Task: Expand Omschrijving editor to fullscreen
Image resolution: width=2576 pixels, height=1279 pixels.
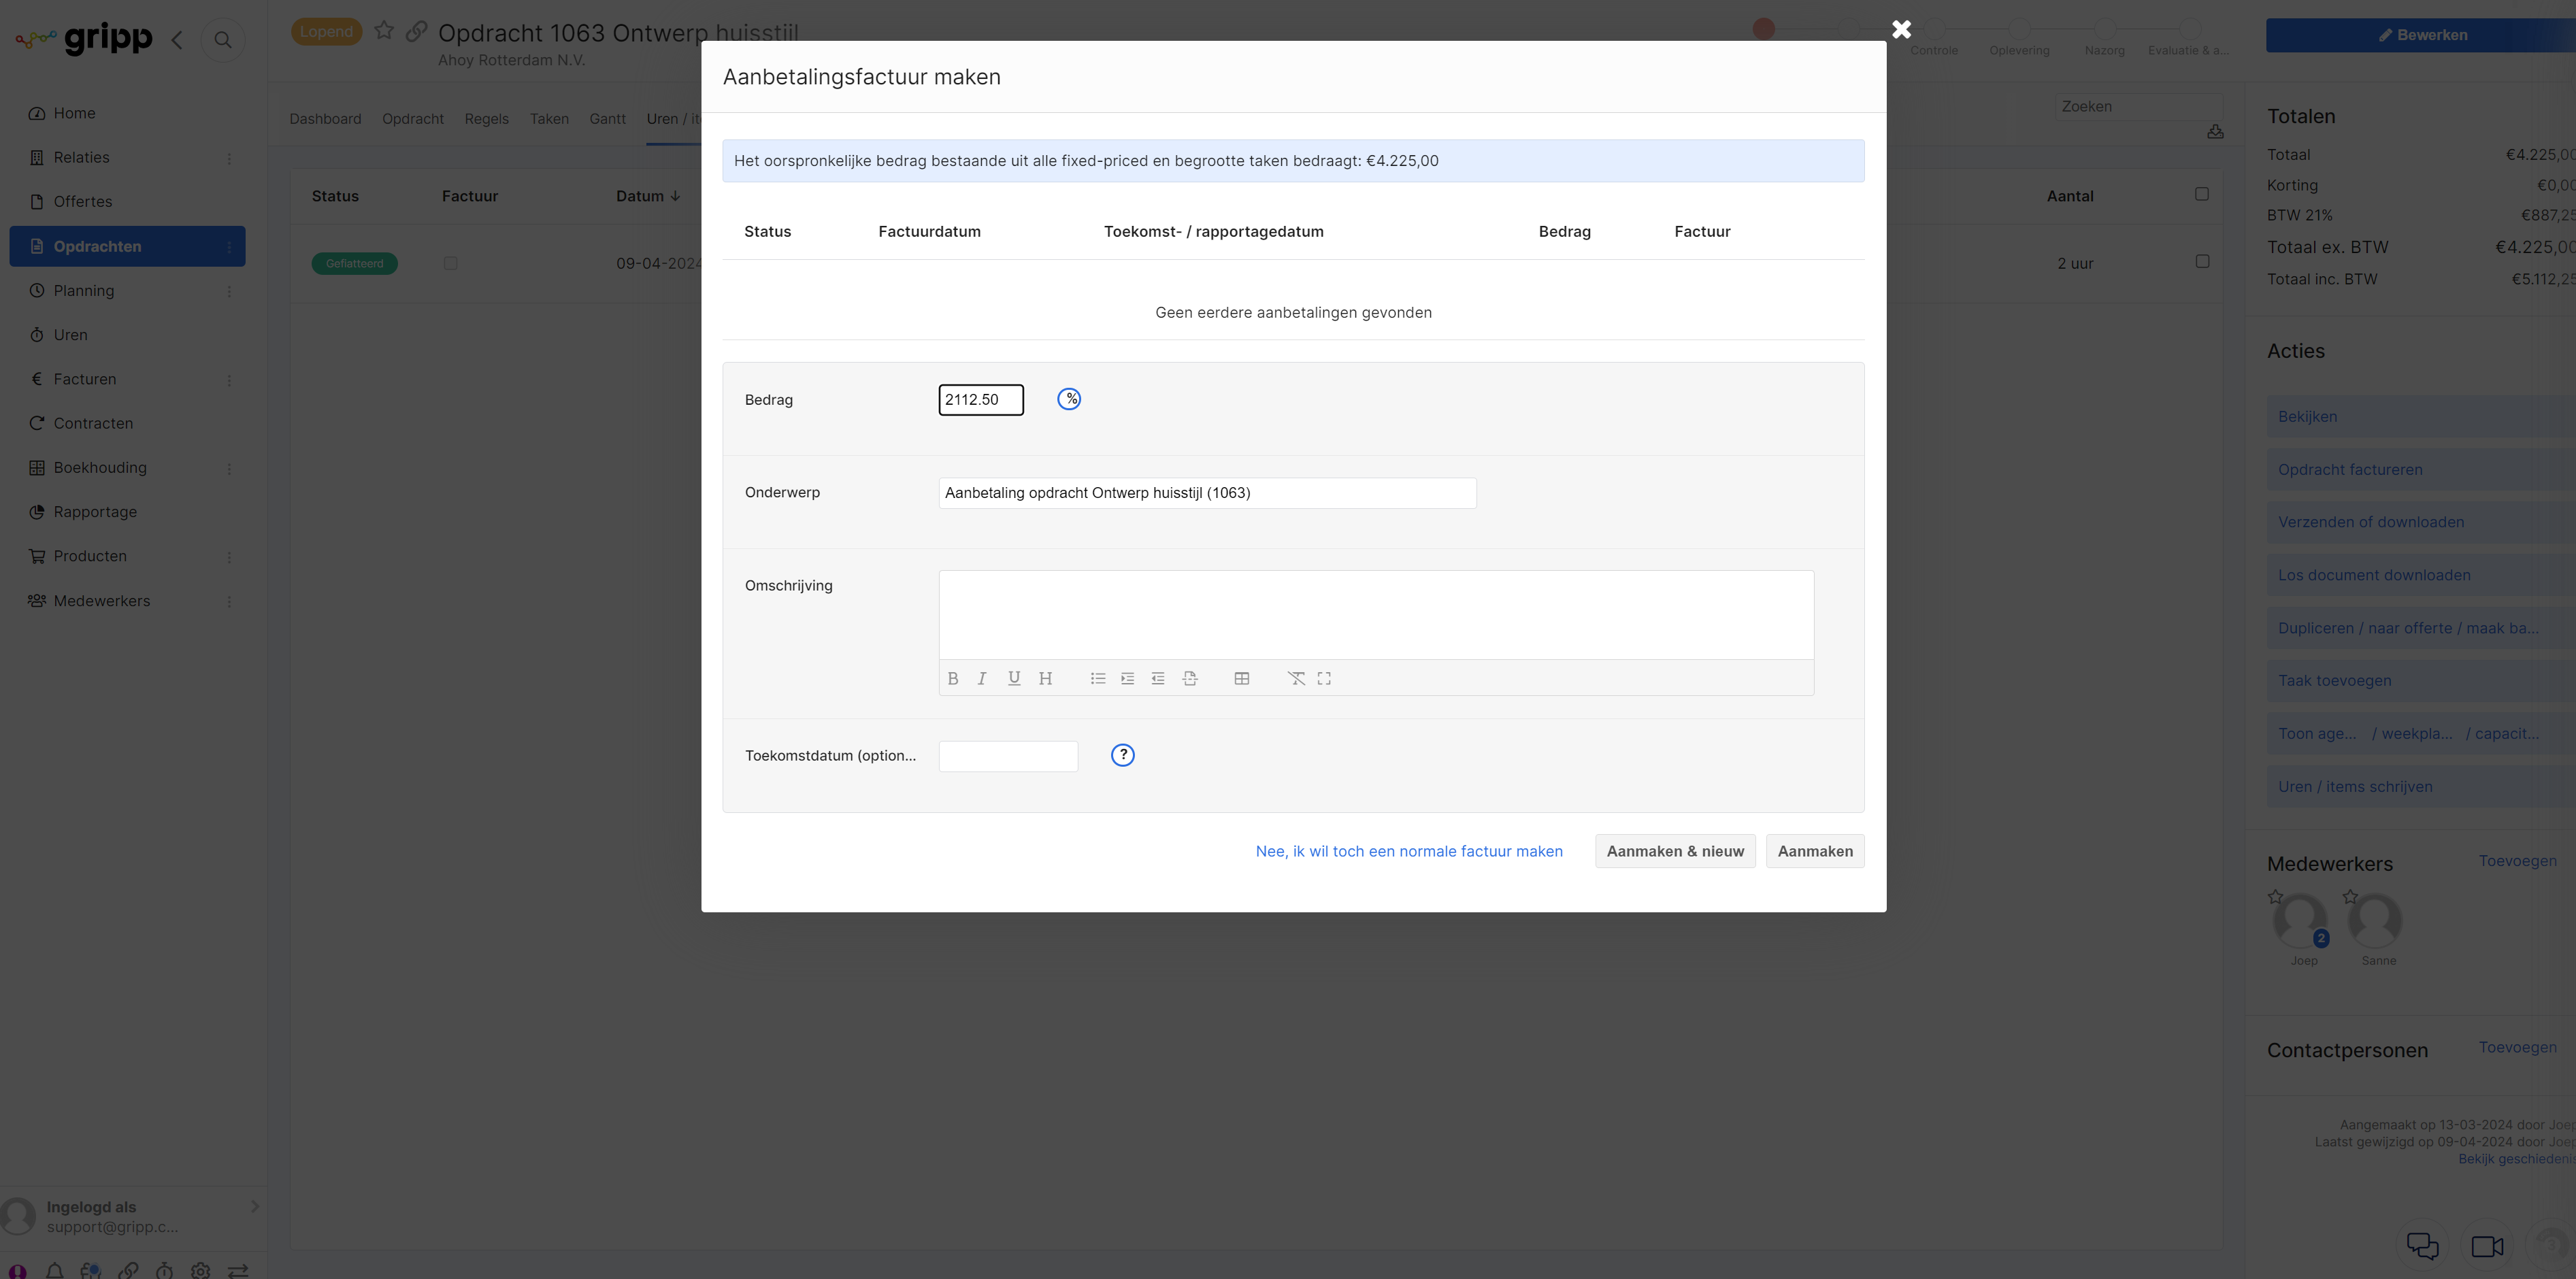Action: (x=1324, y=678)
